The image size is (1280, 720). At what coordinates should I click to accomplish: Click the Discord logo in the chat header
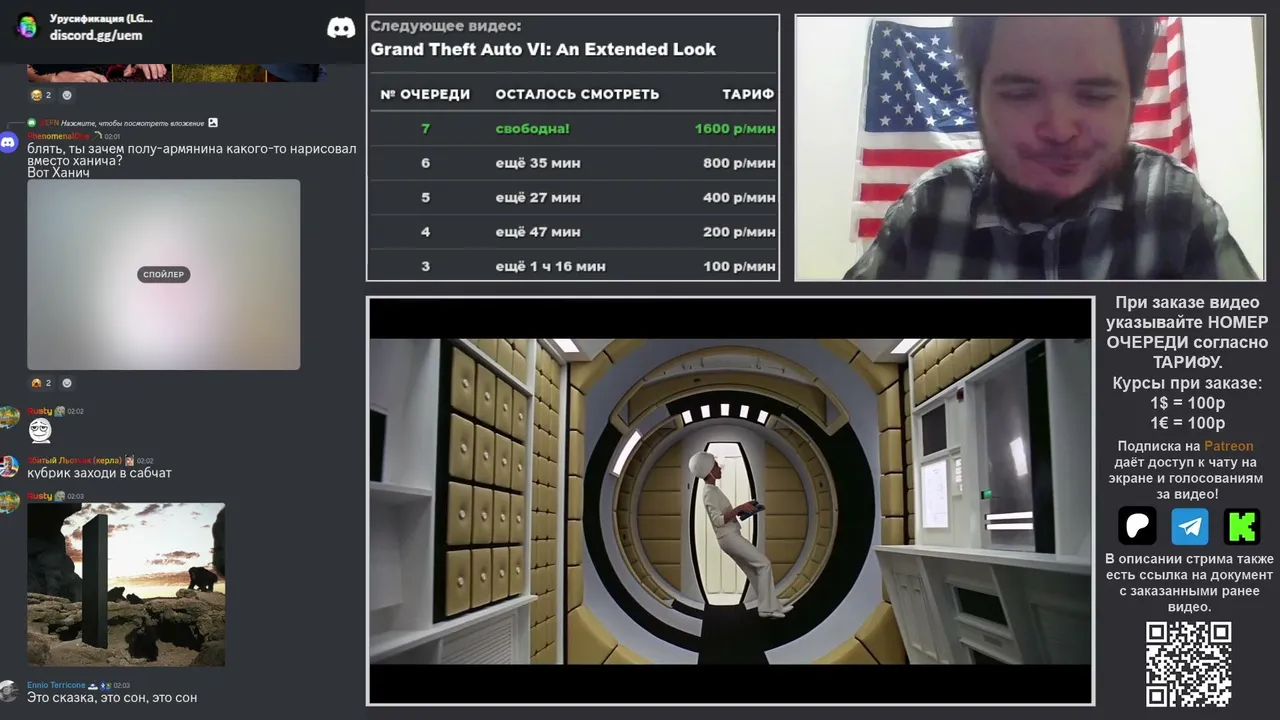point(341,27)
